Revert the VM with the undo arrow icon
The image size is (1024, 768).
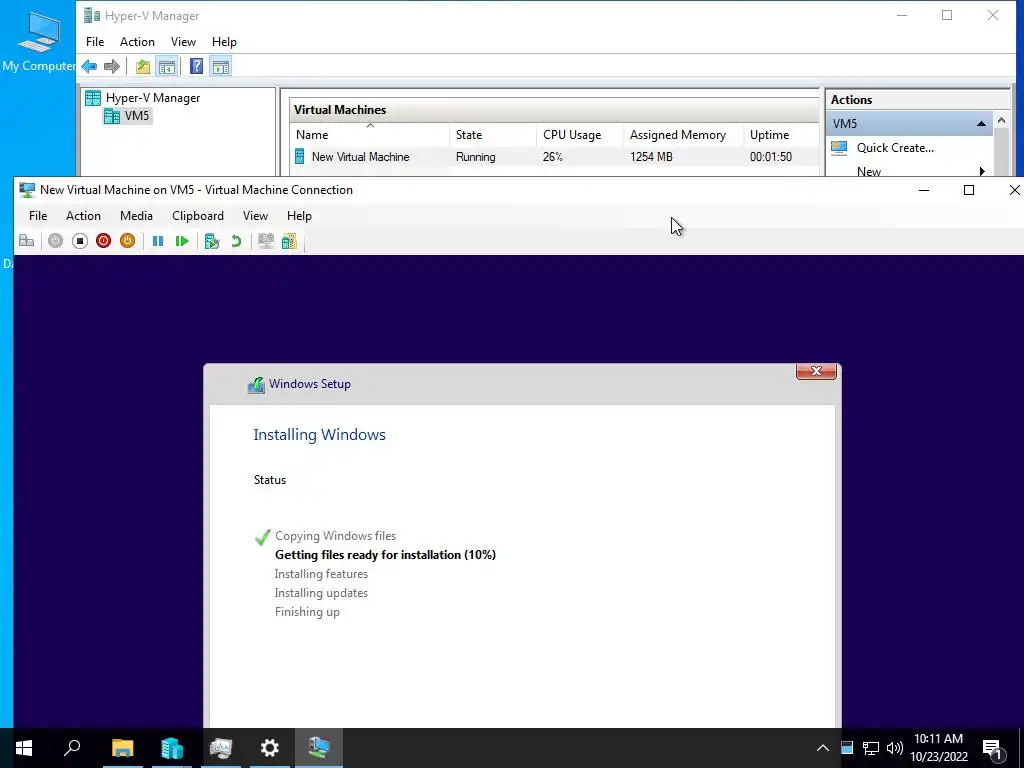pyautogui.click(x=236, y=241)
